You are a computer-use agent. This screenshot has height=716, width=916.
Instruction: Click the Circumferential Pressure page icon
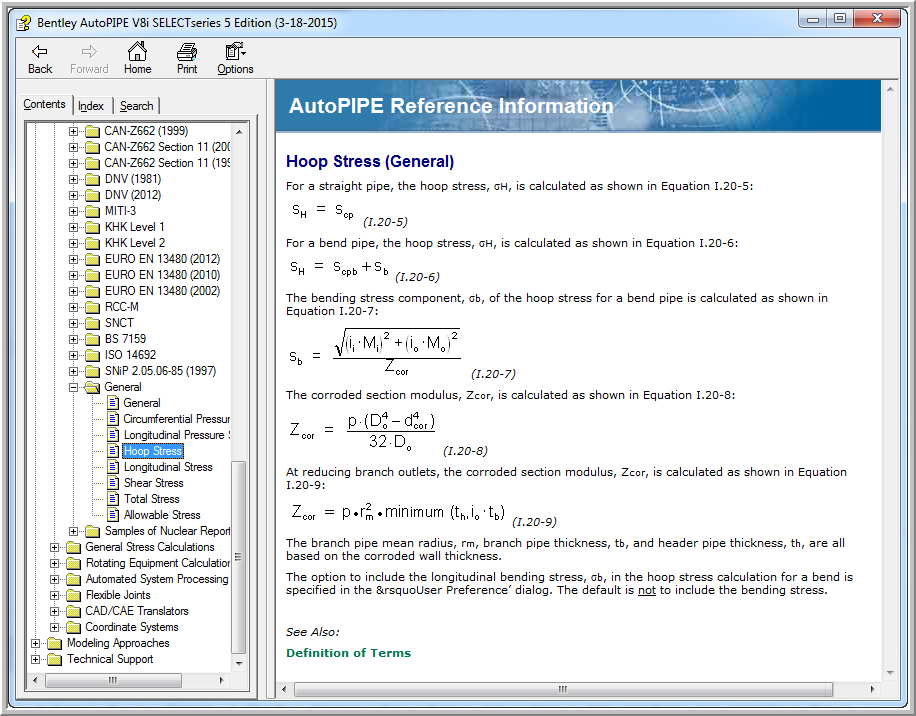113,419
